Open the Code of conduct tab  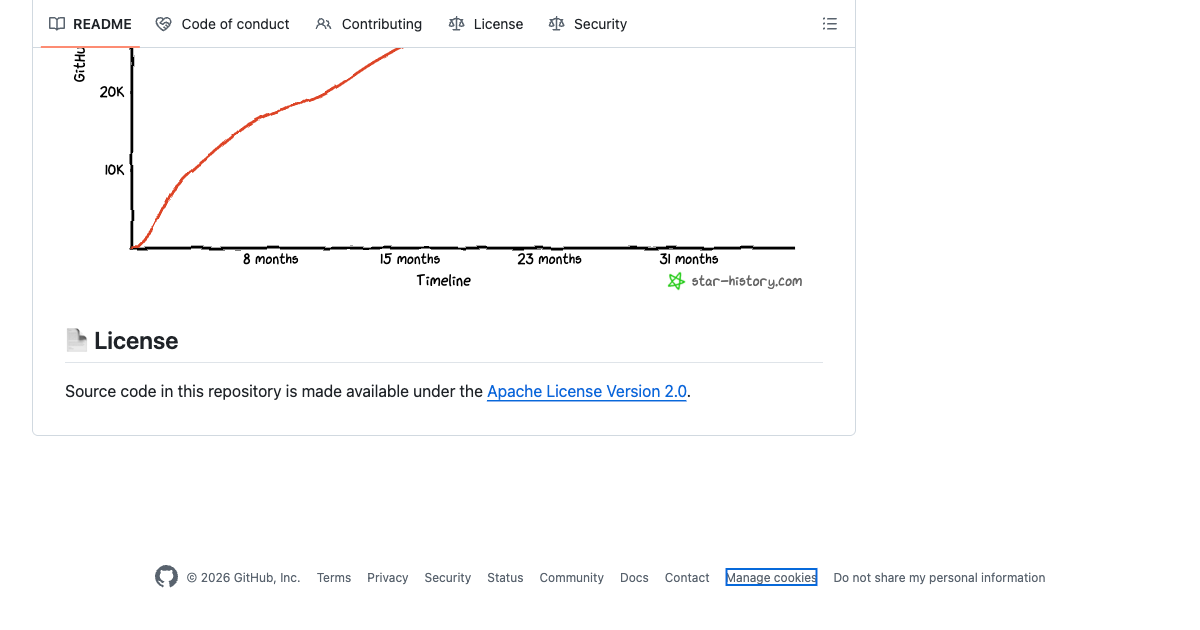tap(235, 23)
